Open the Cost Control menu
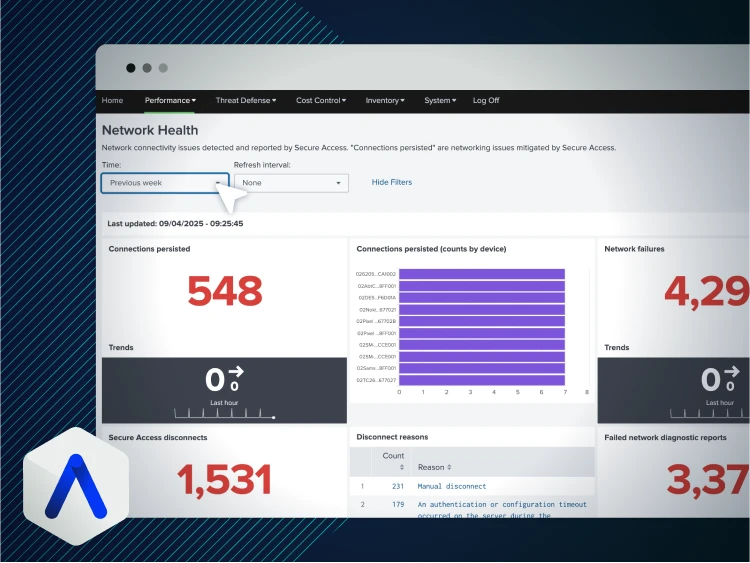Image resolution: width=750 pixels, height=563 pixels. click(320, 100)
